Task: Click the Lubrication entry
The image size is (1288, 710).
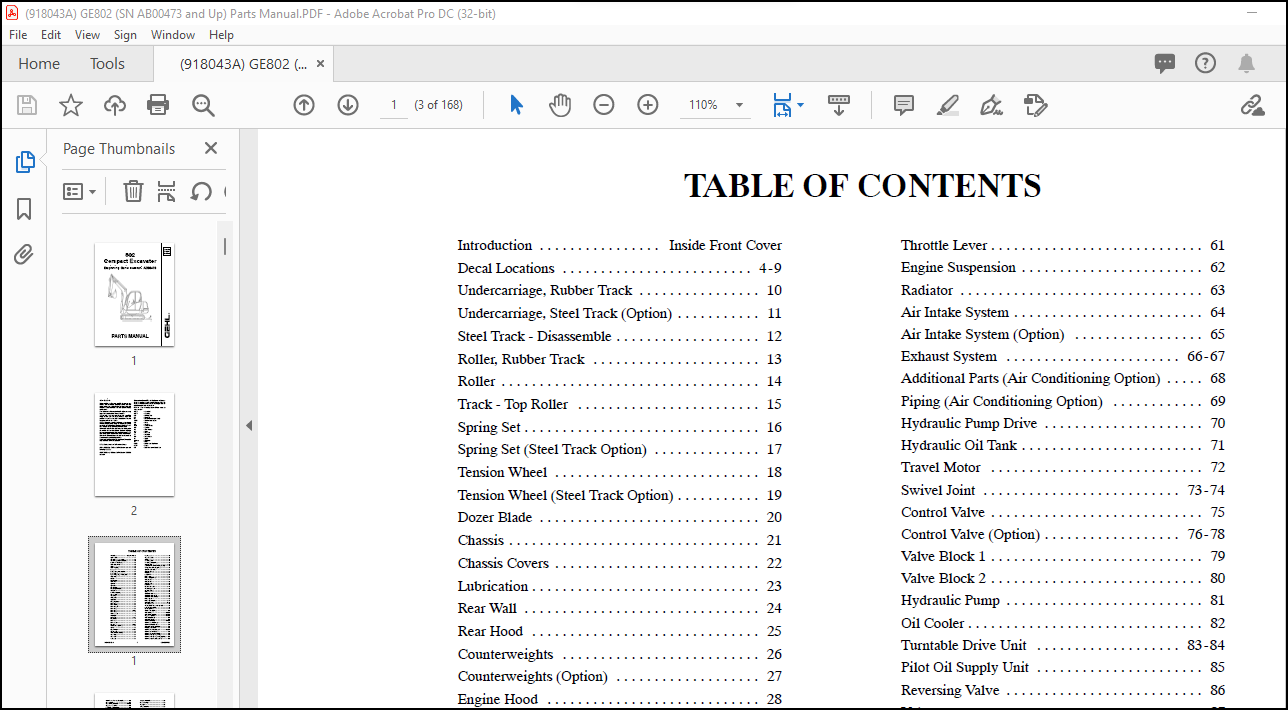Action: [620, 586]
